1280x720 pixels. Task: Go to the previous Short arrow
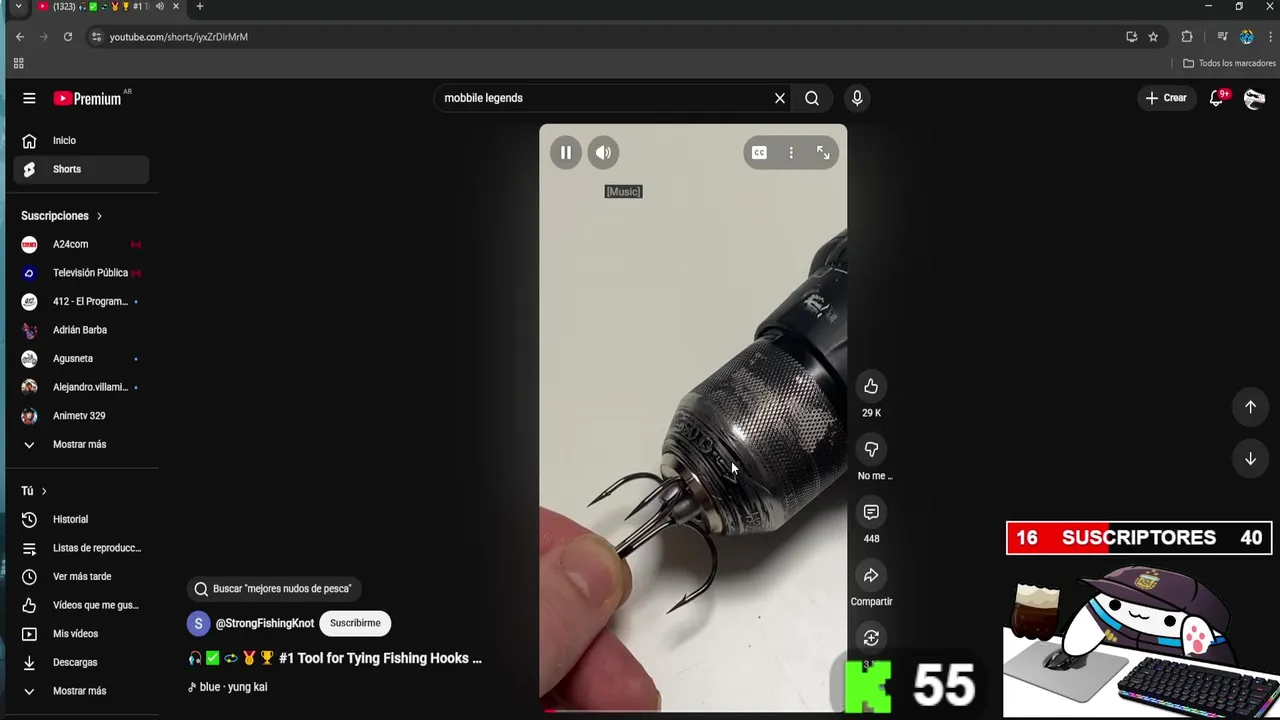coord(1250,407)
